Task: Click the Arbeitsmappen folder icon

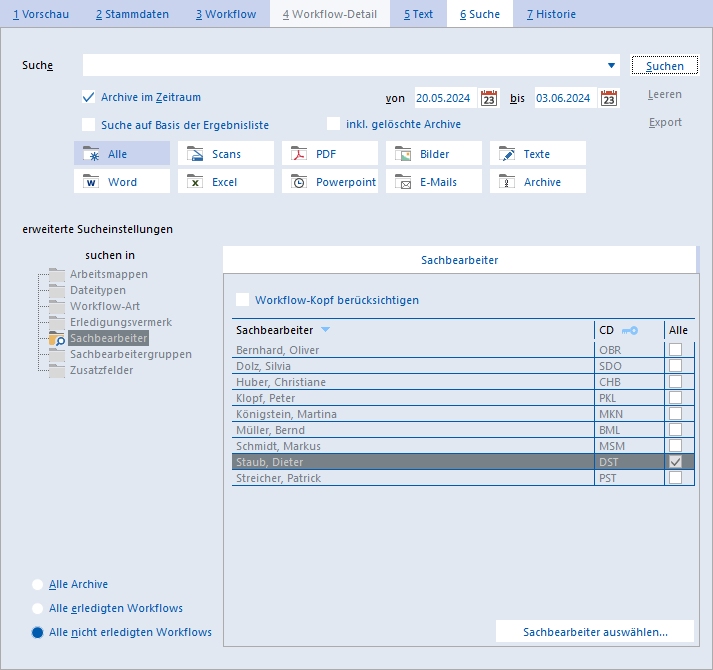Action: (x=57, y=274)
